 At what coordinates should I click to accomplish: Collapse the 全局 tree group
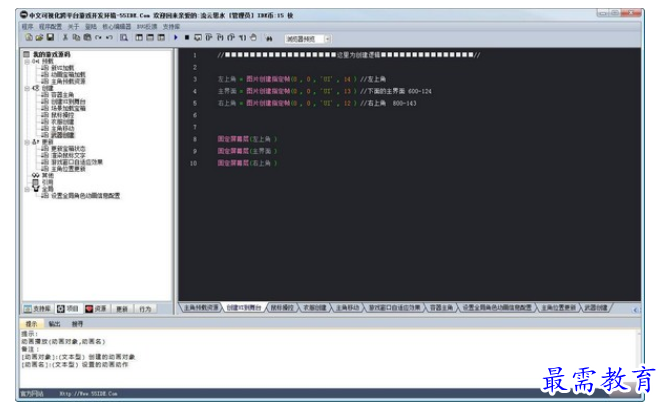click(x=27, y=189)
